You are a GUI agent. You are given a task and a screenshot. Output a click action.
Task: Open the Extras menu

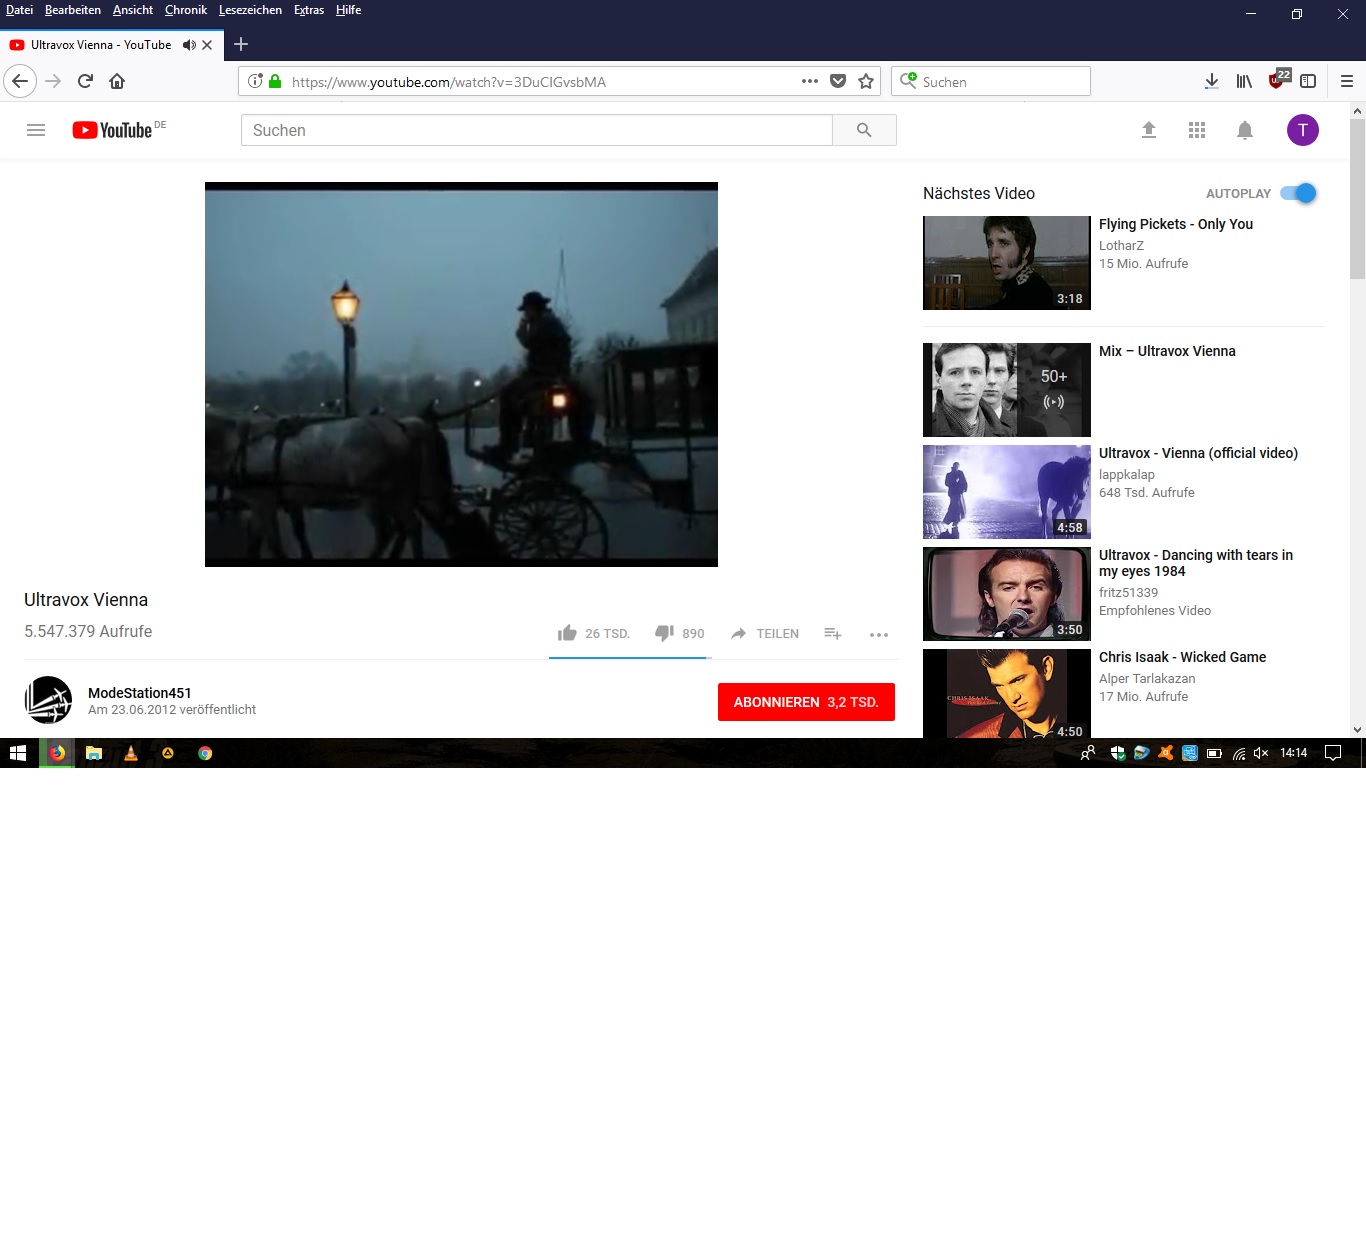click(309, 10)
